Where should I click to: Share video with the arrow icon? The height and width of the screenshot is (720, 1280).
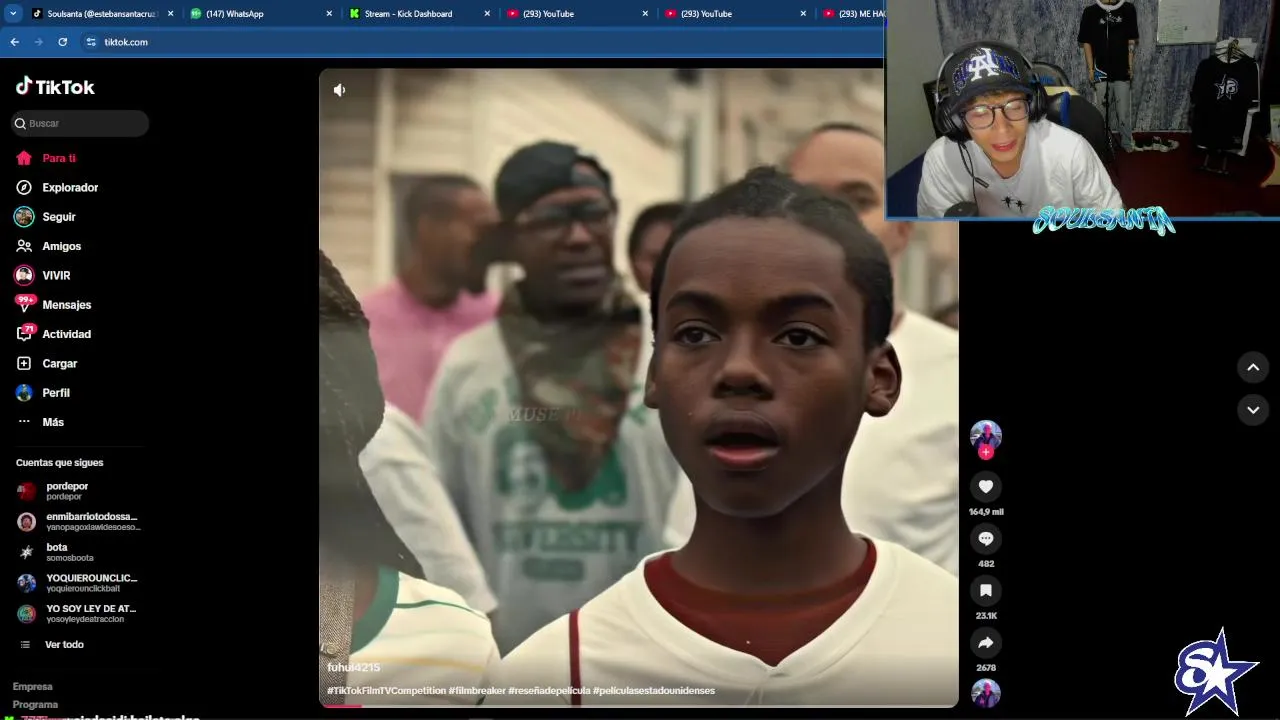pos(986,642)
